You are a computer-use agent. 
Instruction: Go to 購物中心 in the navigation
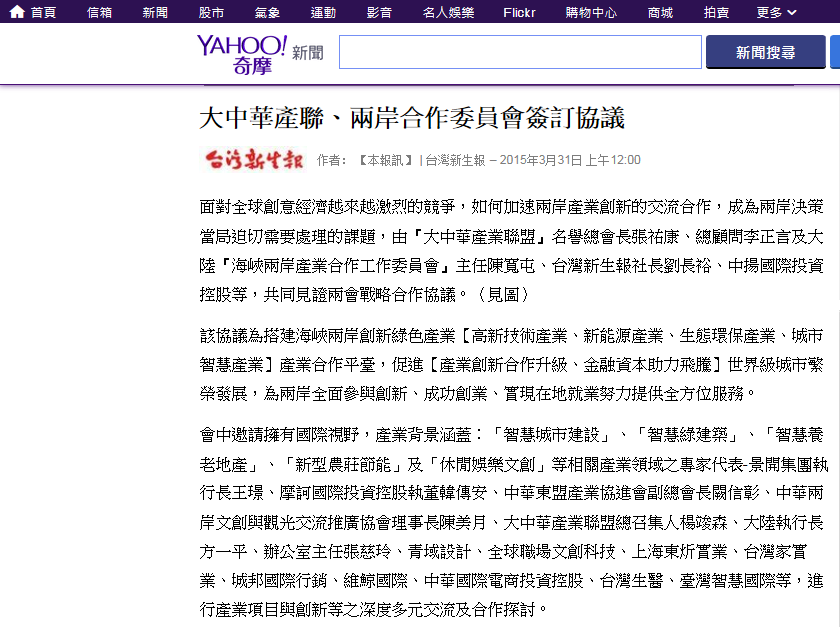[591, 12]
